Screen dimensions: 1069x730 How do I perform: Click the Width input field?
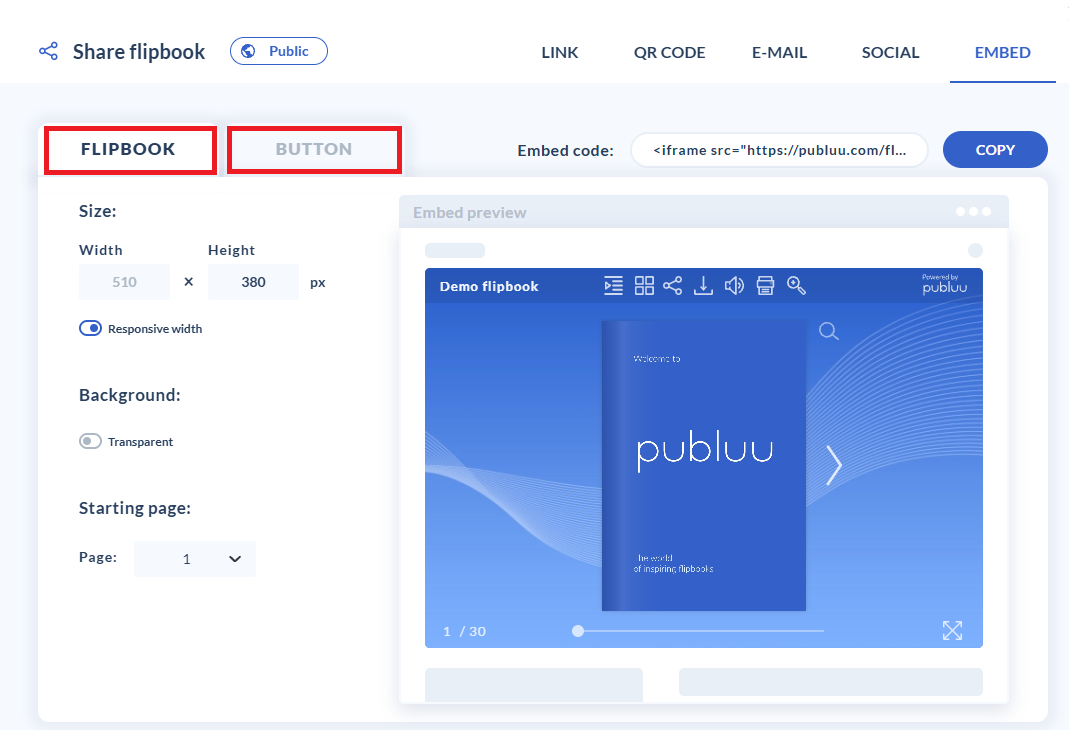(125, 282)
